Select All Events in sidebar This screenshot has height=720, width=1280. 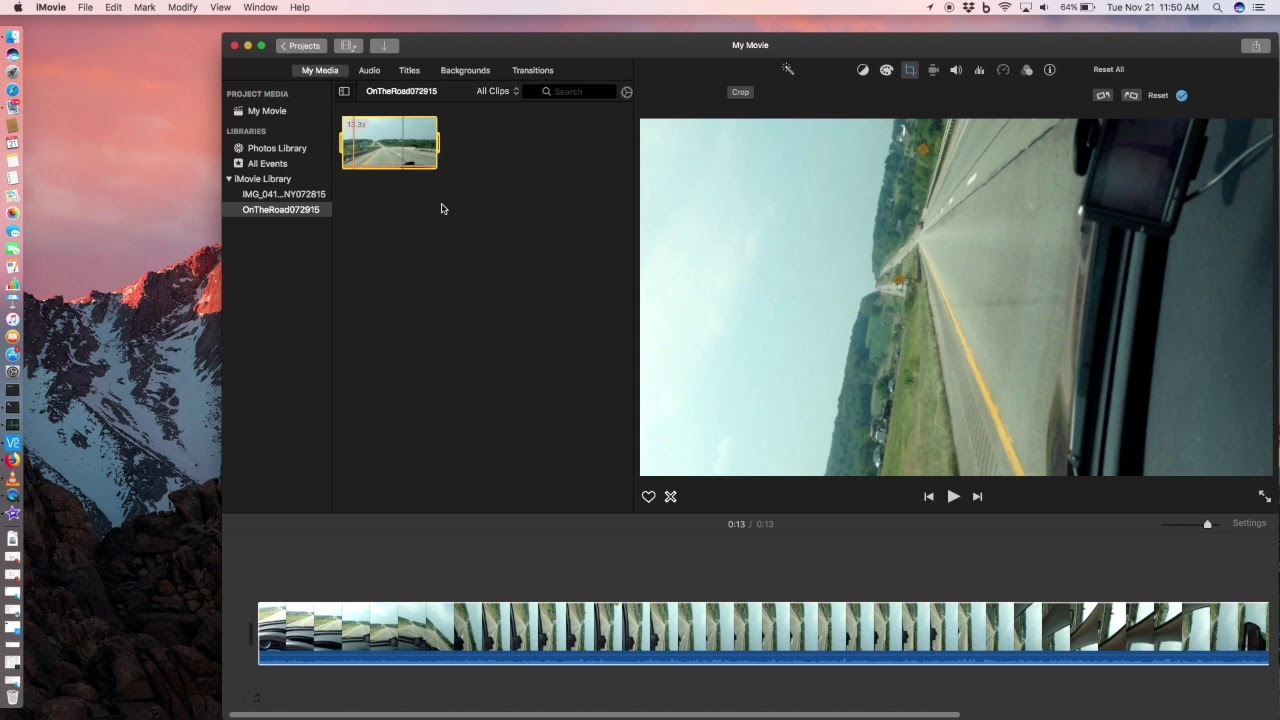(x=267, y=164)
